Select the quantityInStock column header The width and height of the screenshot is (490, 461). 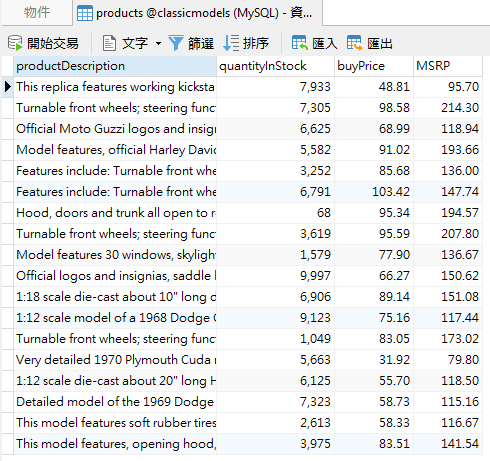275,66
